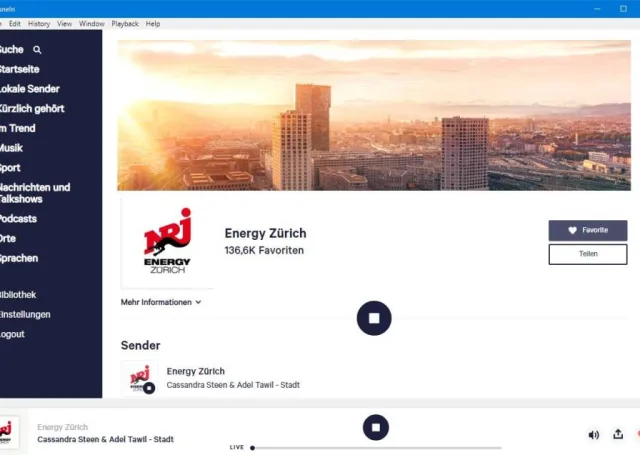Viewport: 640px width, 455px height.
Task: Select Sport in the sidebar
Action: (x=10, y=168)
